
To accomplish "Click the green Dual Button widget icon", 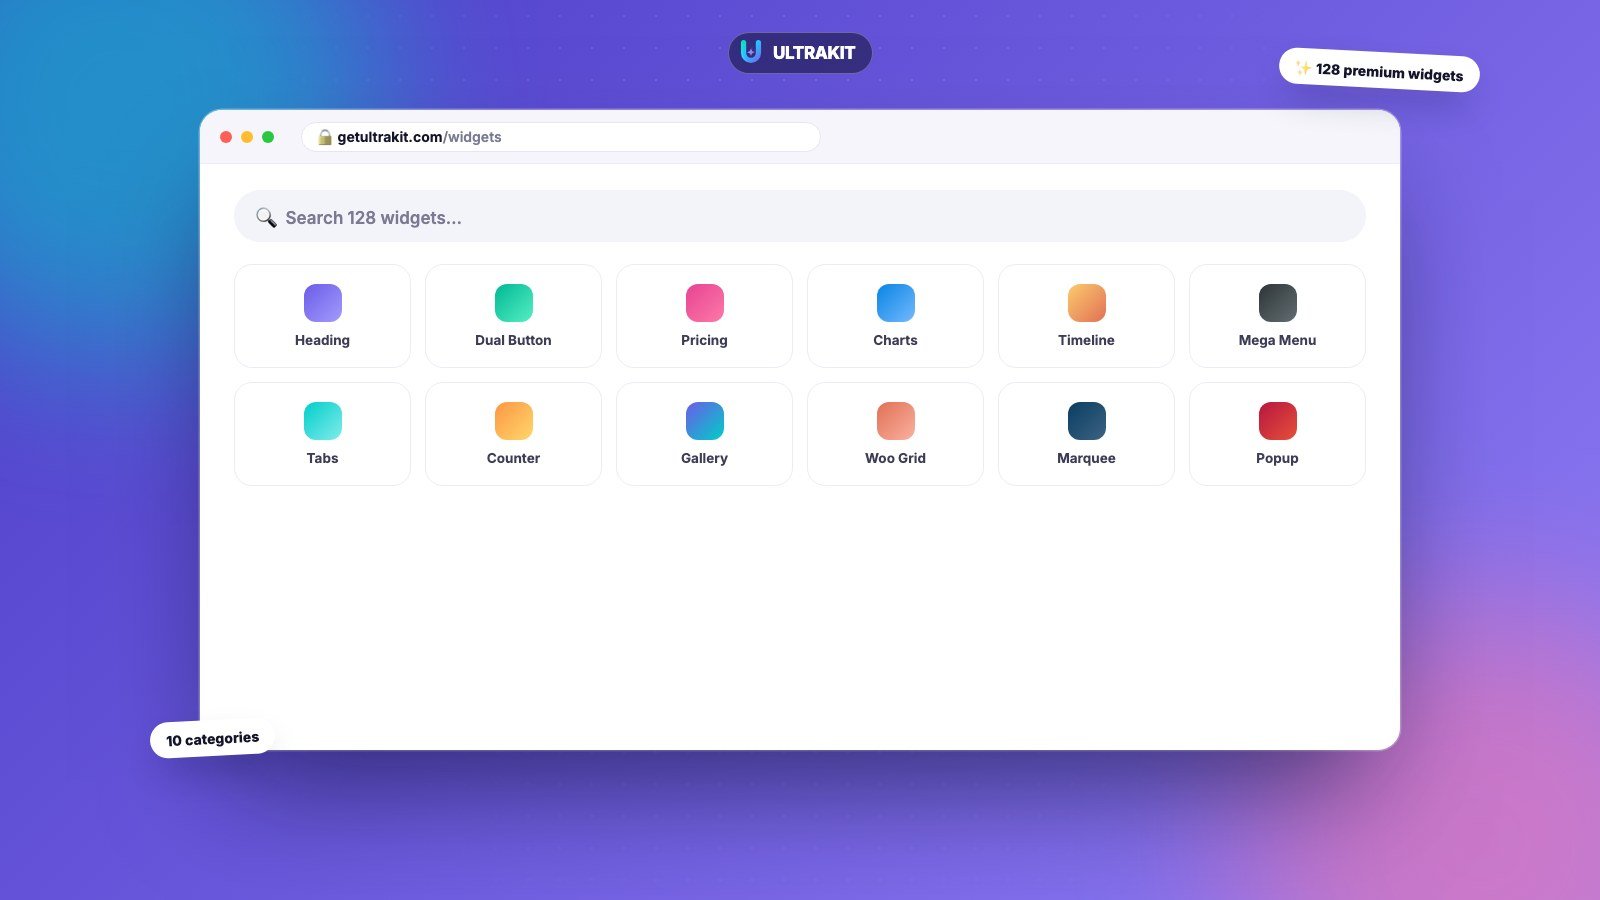I will click(513, 303).
